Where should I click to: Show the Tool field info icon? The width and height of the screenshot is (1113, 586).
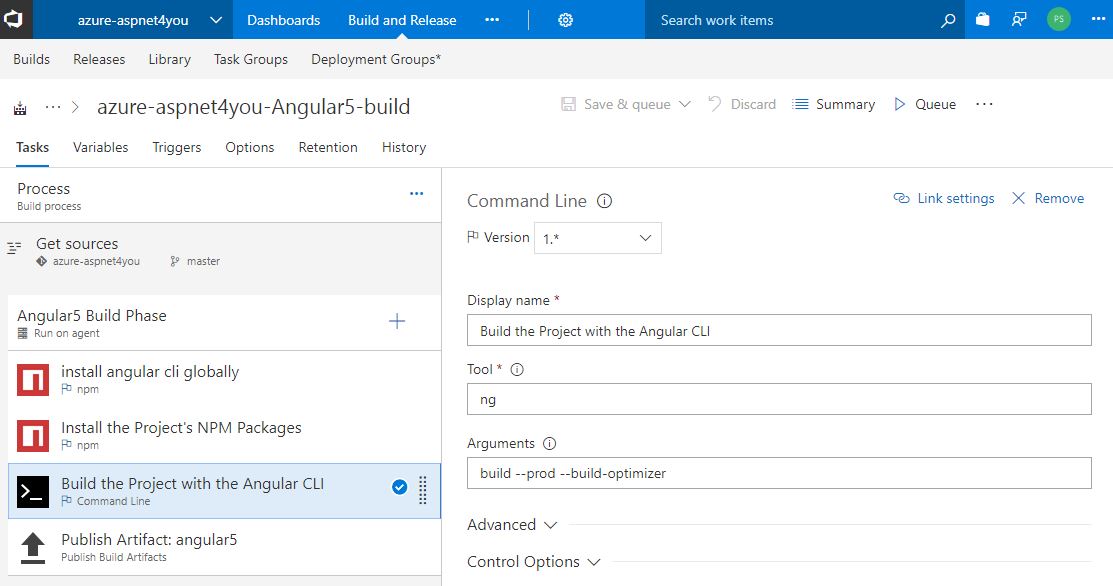point(517,370)
